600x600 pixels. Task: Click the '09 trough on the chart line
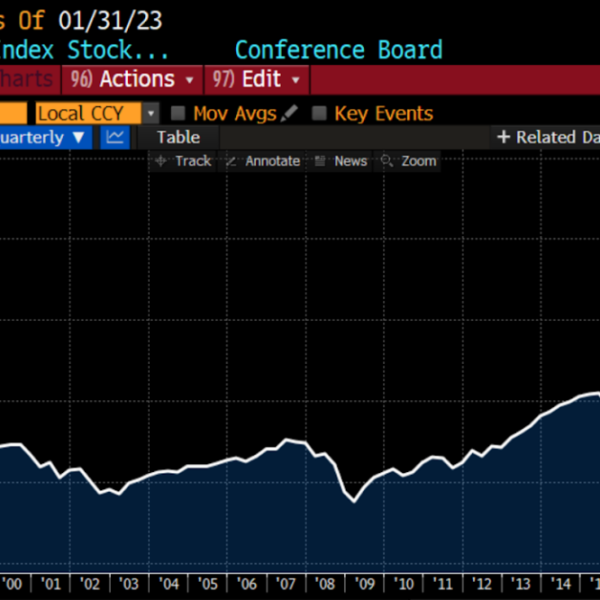coord(354,501)
